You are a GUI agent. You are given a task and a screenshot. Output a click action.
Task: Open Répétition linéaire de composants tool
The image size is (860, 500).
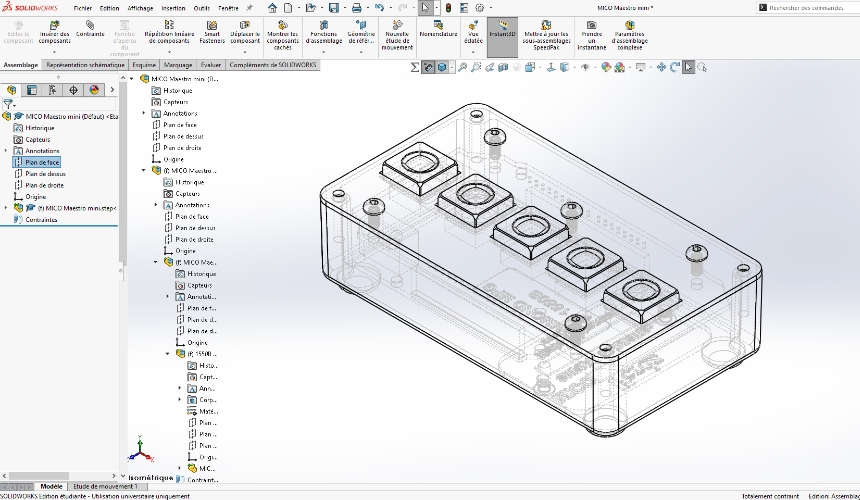coord(169,32)
